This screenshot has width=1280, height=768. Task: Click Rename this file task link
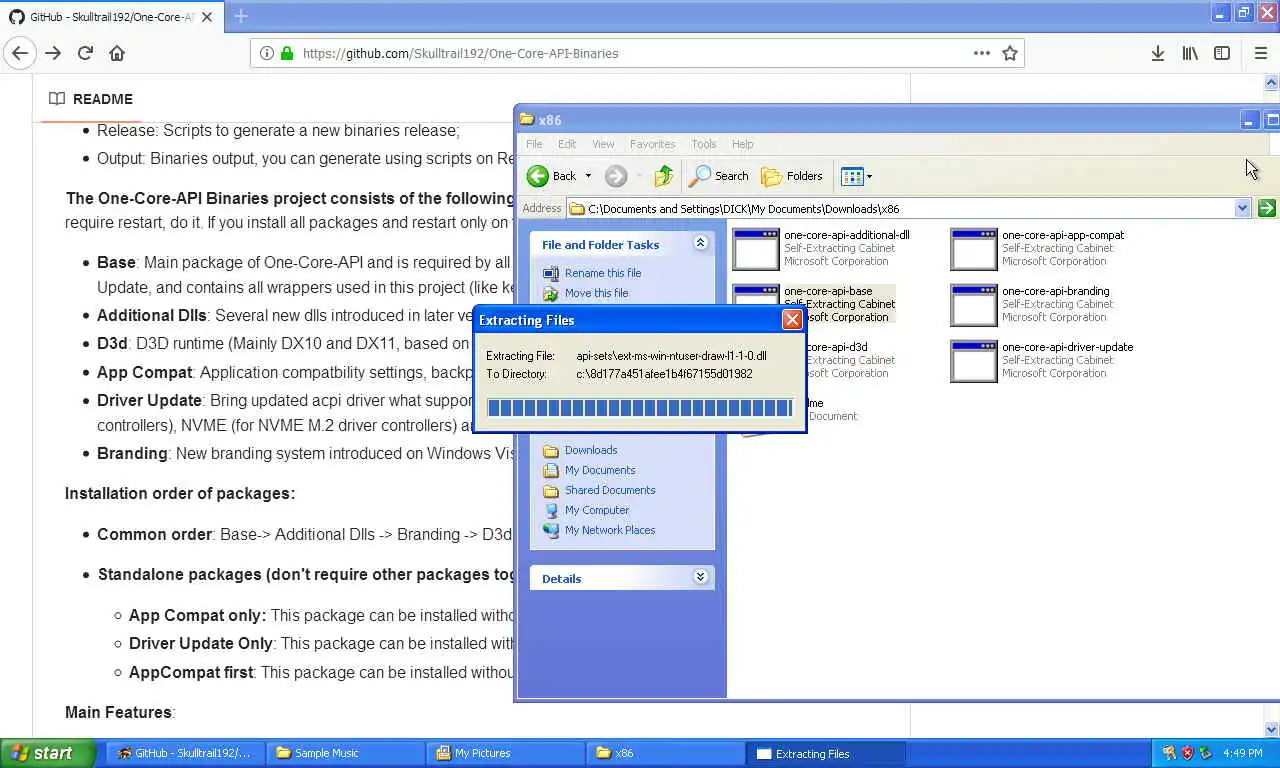coord(603,273)
